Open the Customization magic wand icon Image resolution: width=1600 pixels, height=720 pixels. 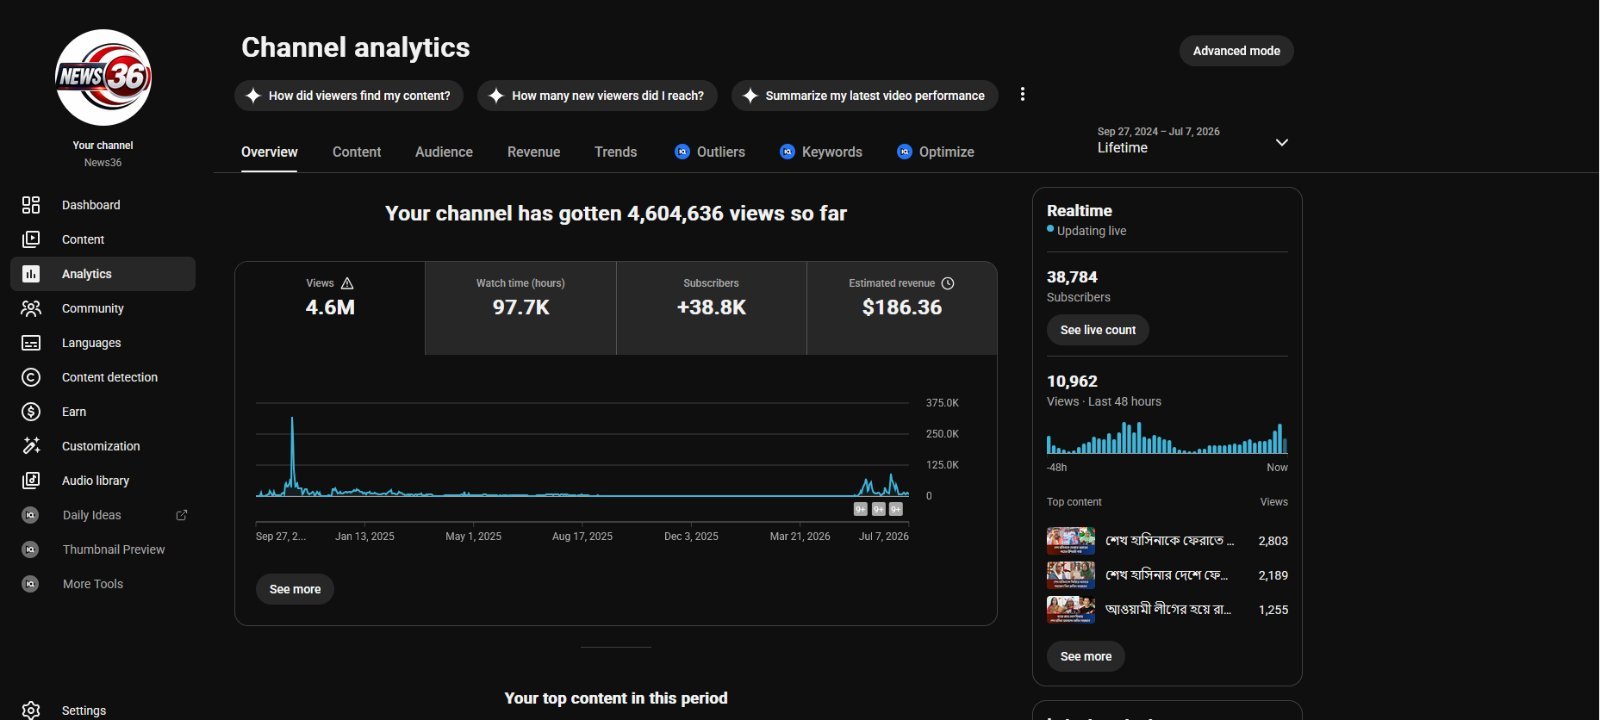[x=31, y=446]
